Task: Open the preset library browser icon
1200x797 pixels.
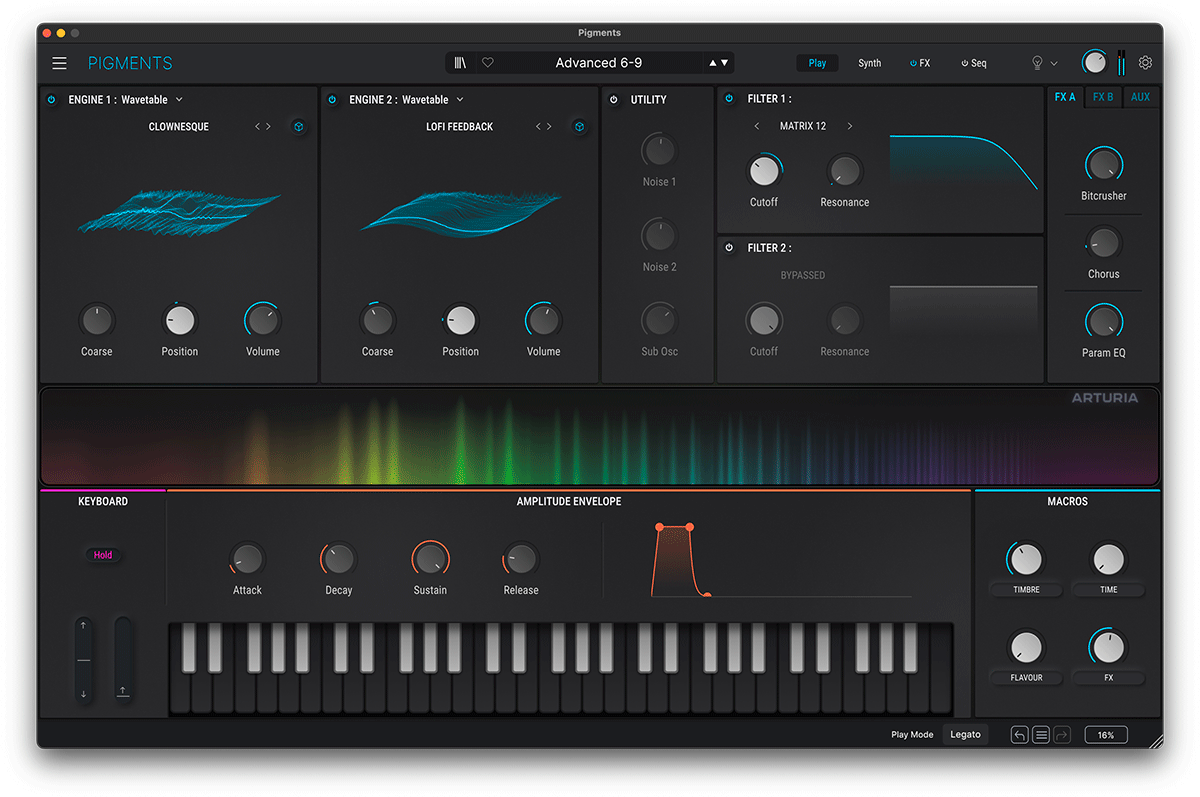Action: click(460, 63)
